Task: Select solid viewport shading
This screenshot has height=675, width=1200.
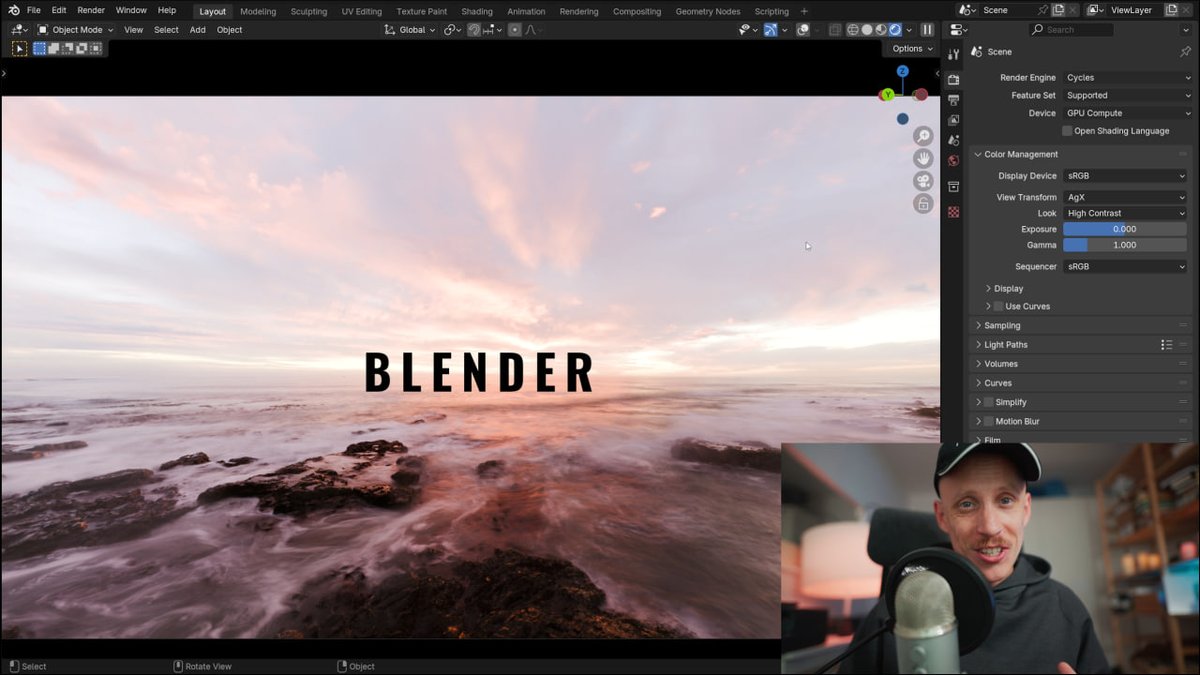Action: pyautogui.click(x=867, y=30)
